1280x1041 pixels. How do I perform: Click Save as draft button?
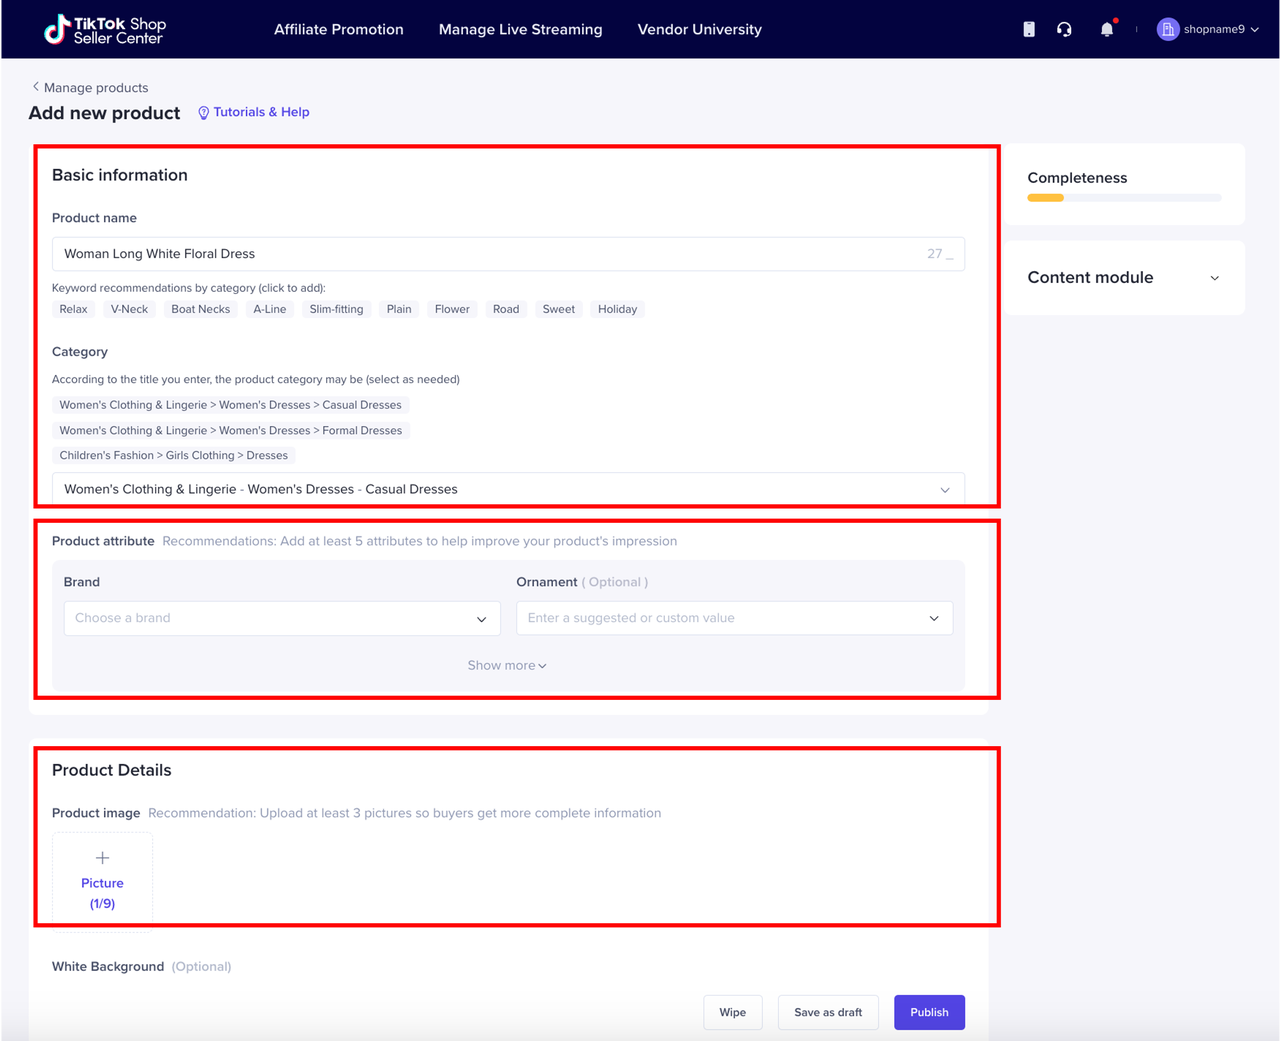(x=827, y=1012)
